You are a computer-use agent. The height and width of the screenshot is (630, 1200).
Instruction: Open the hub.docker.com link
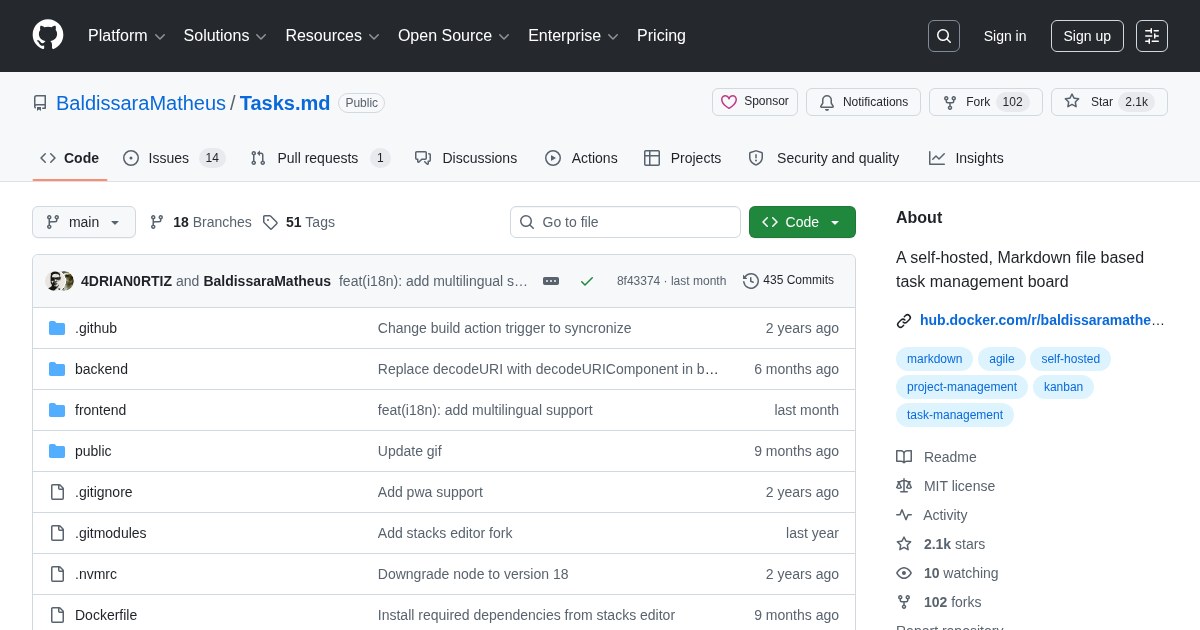pyautogui.click(x=1042, y=320)
